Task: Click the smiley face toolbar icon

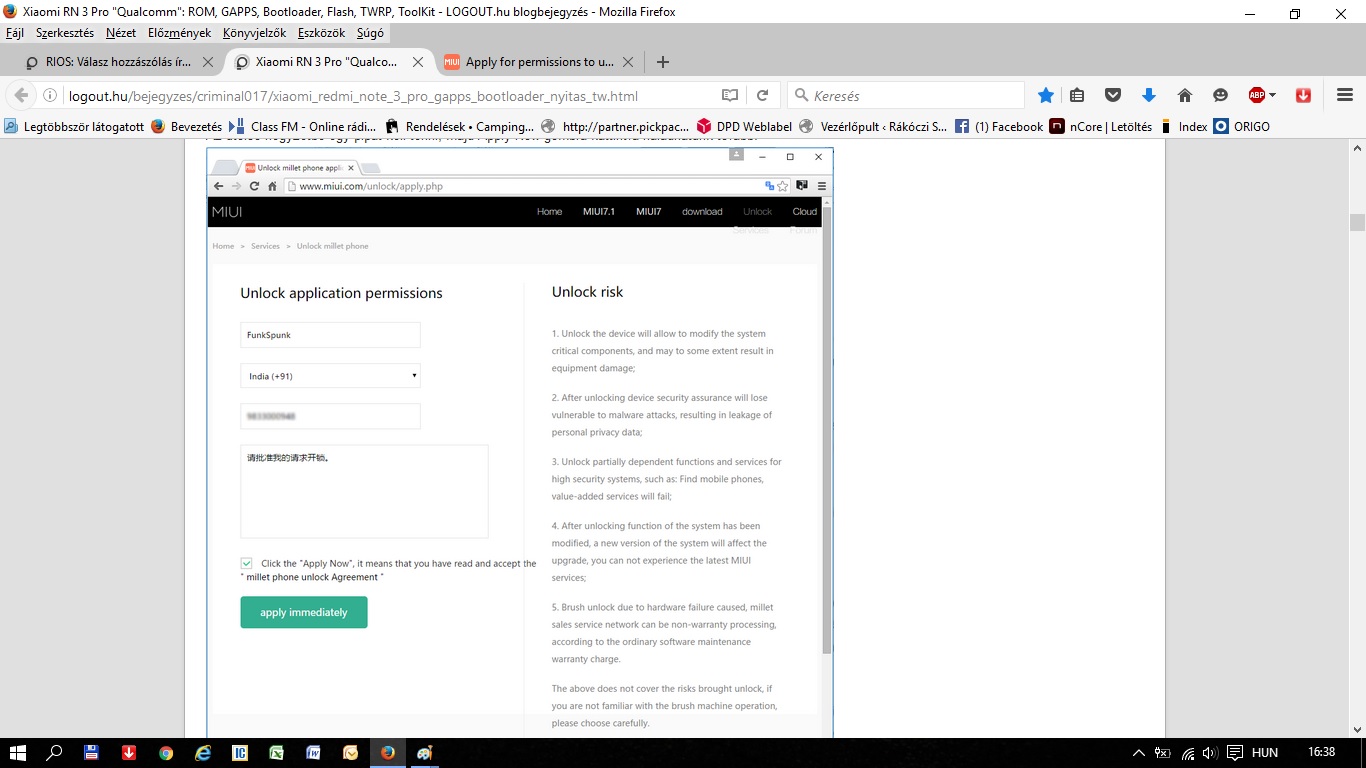Action: pyautogui.click(x=1221, y=95)
